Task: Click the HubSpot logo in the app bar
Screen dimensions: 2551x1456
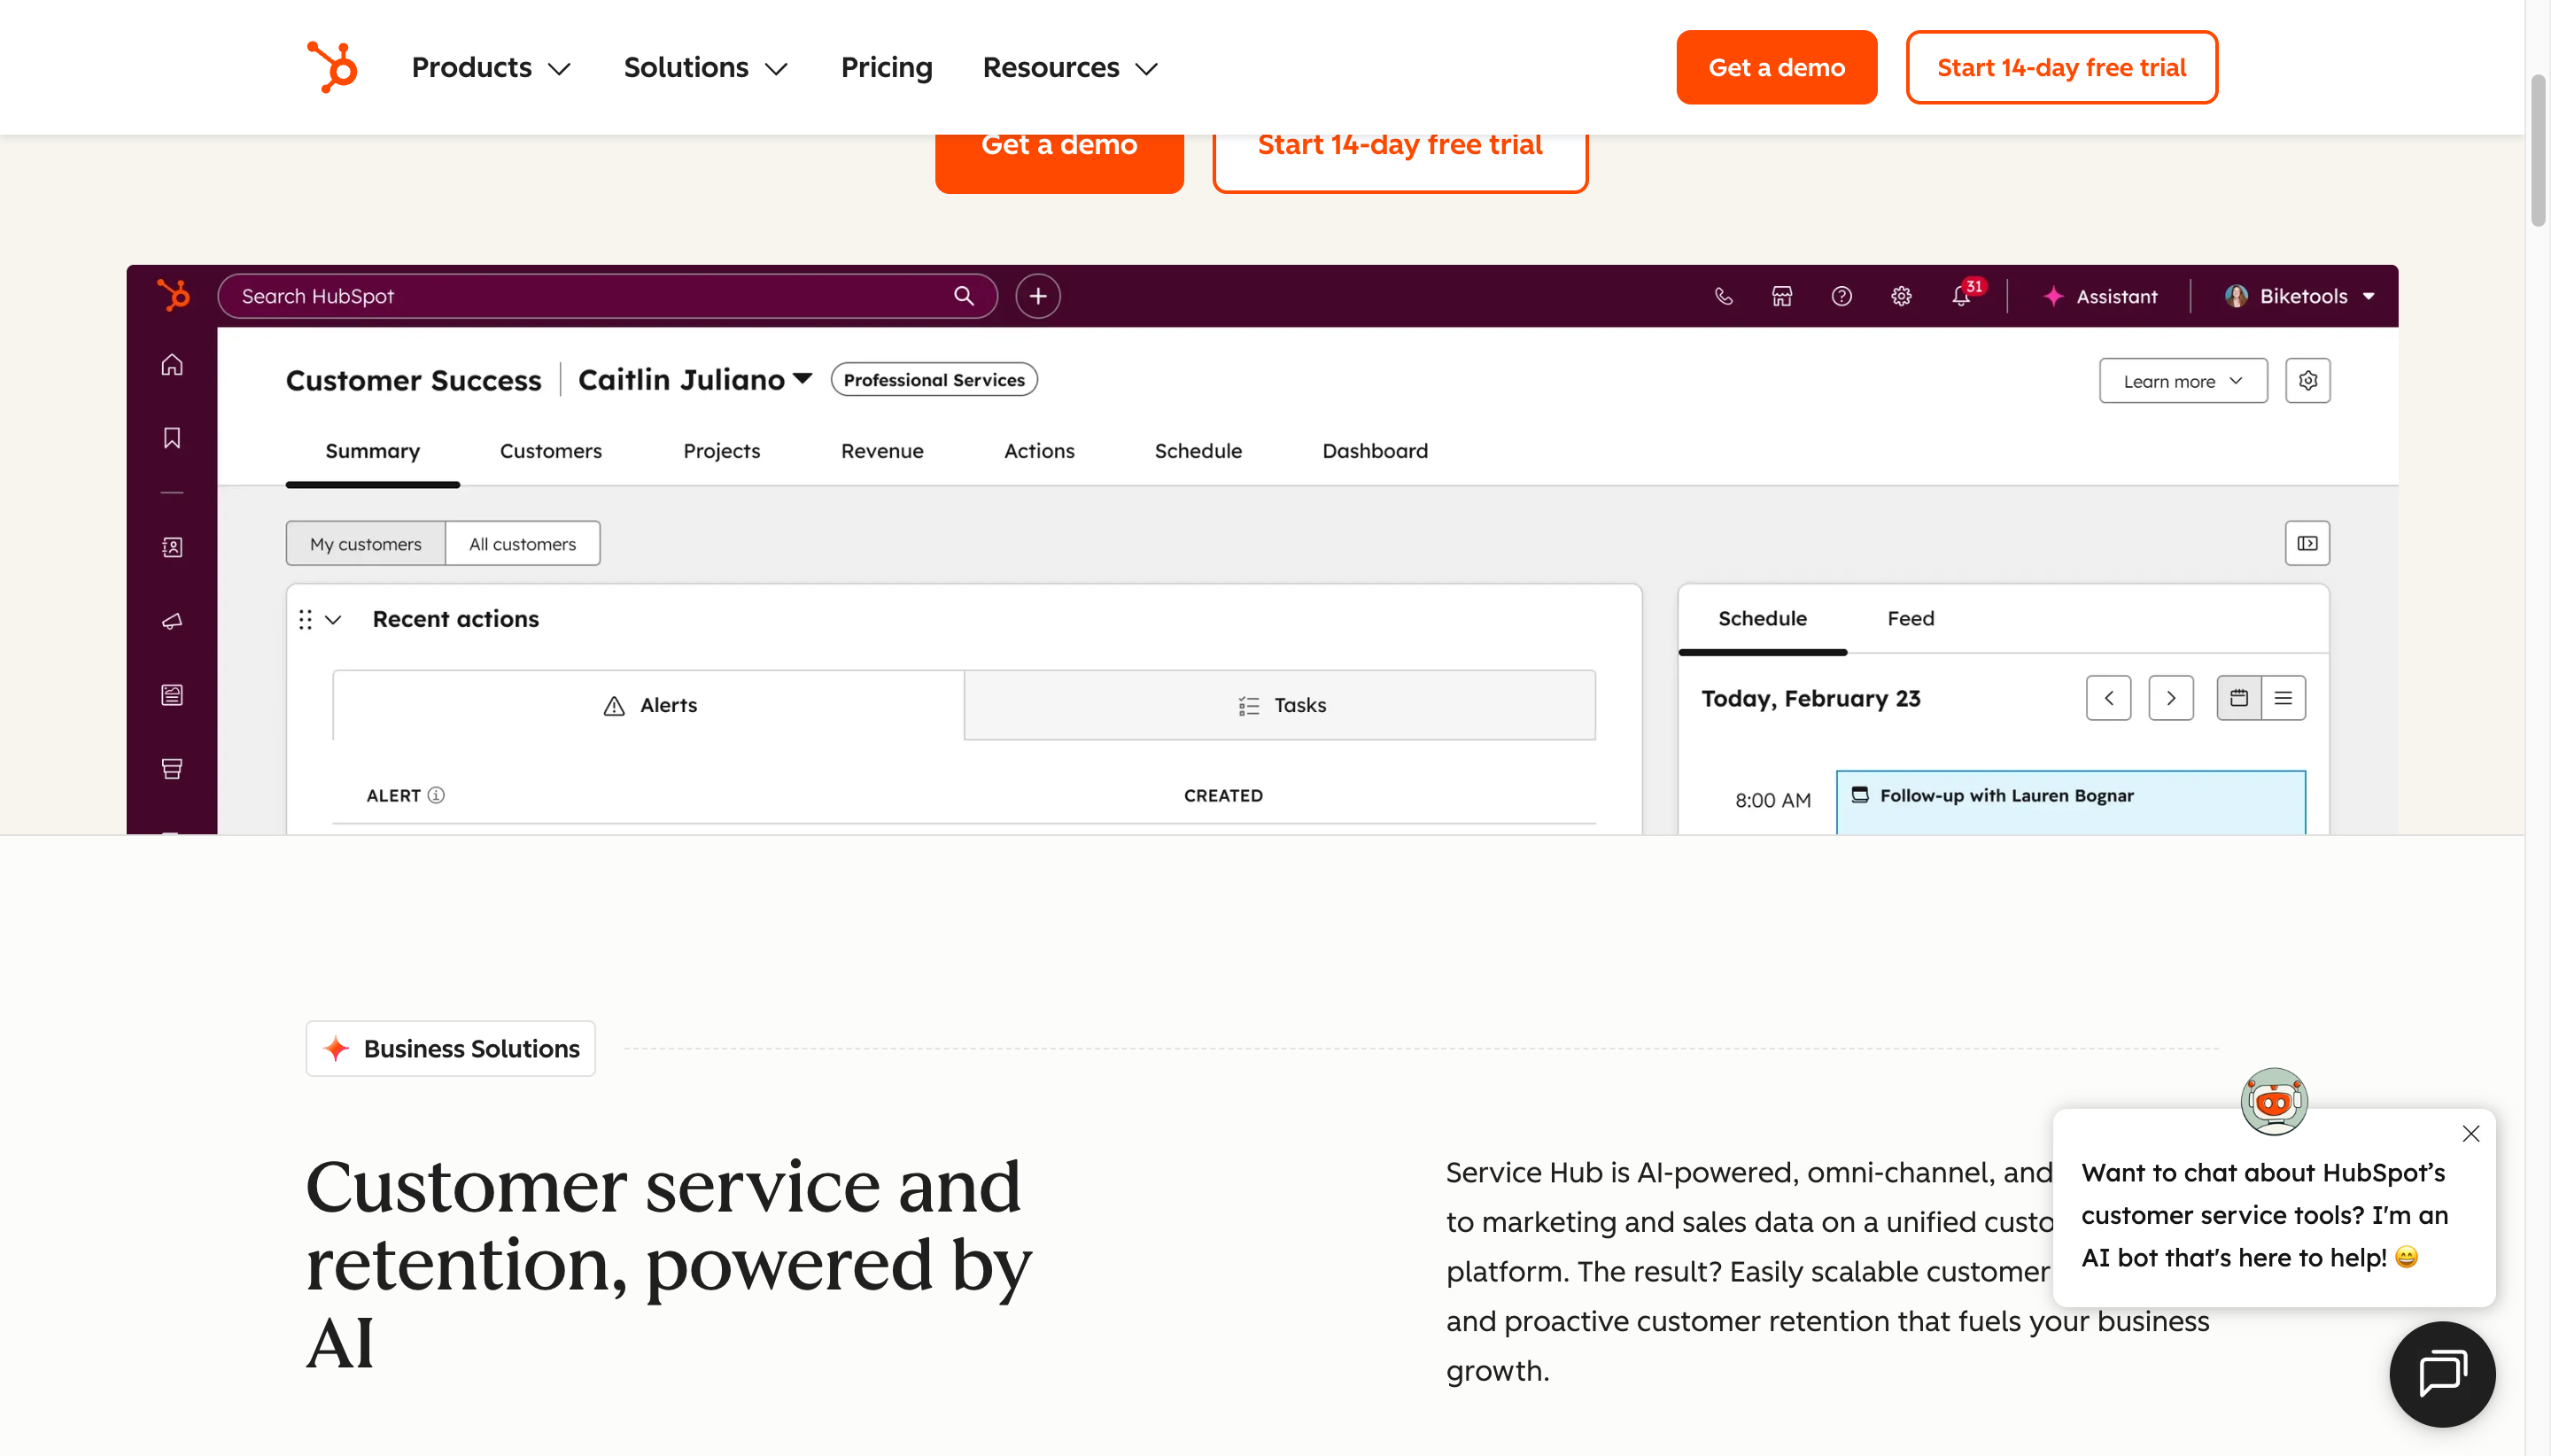Action: click(172, 295)
